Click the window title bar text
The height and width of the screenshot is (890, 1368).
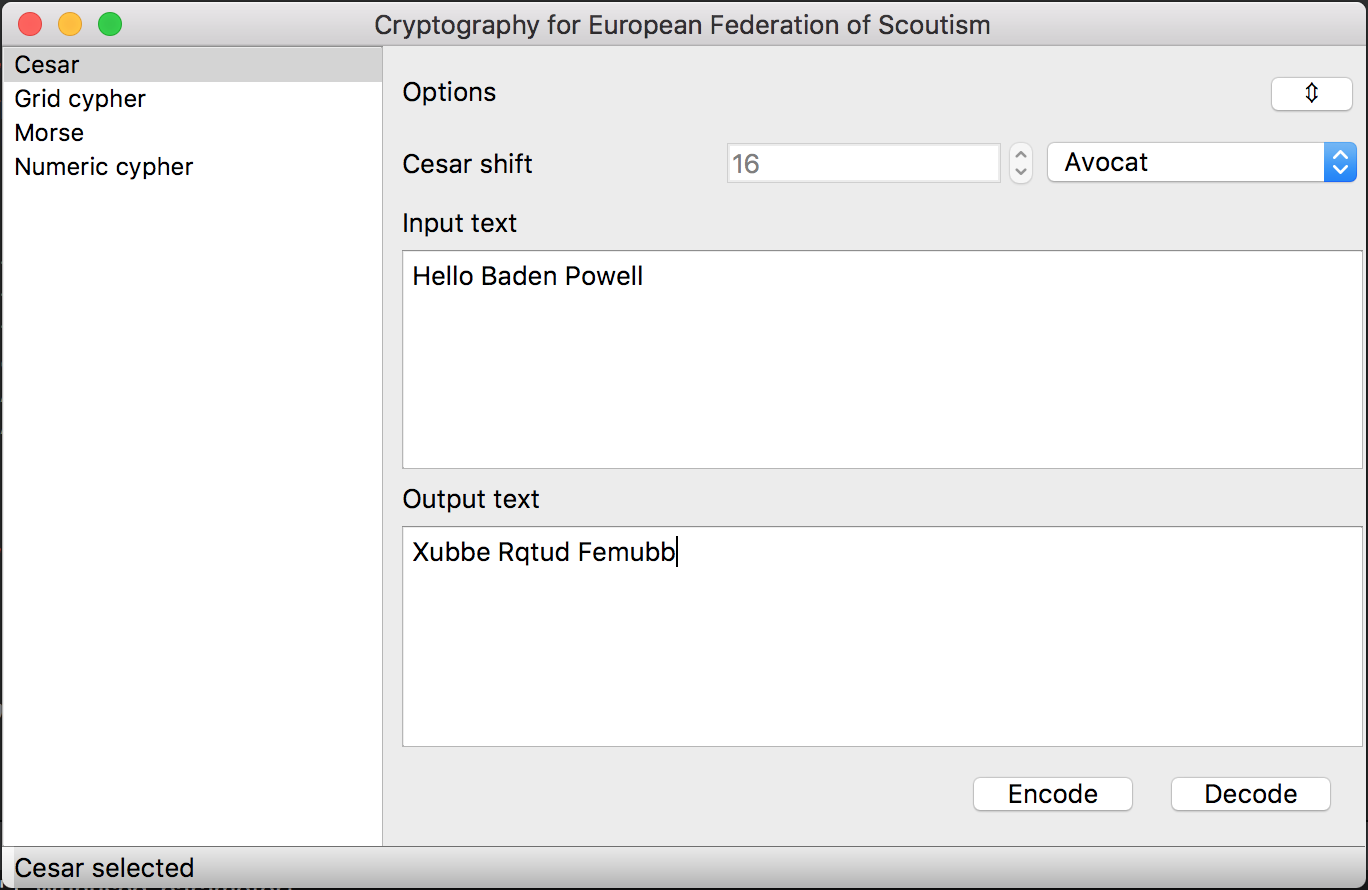coord(682,25)
